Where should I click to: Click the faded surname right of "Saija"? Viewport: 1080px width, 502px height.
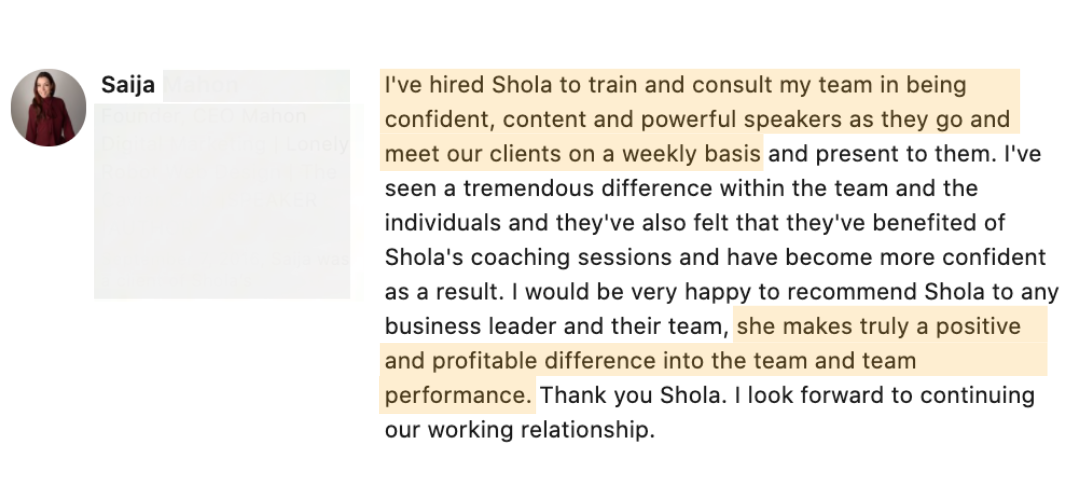[203, 86]
